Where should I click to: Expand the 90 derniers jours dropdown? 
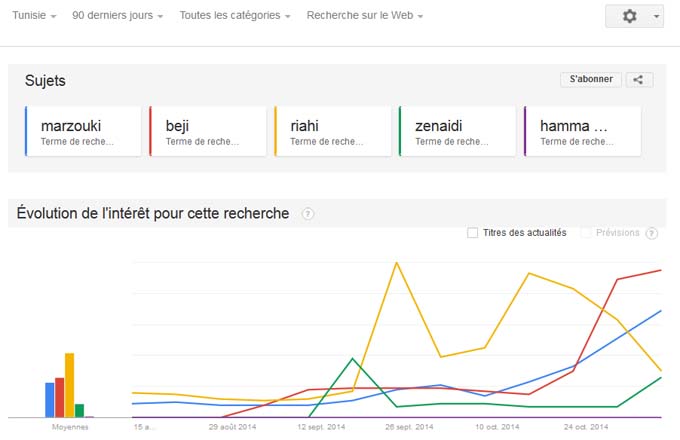click(117, 16)
